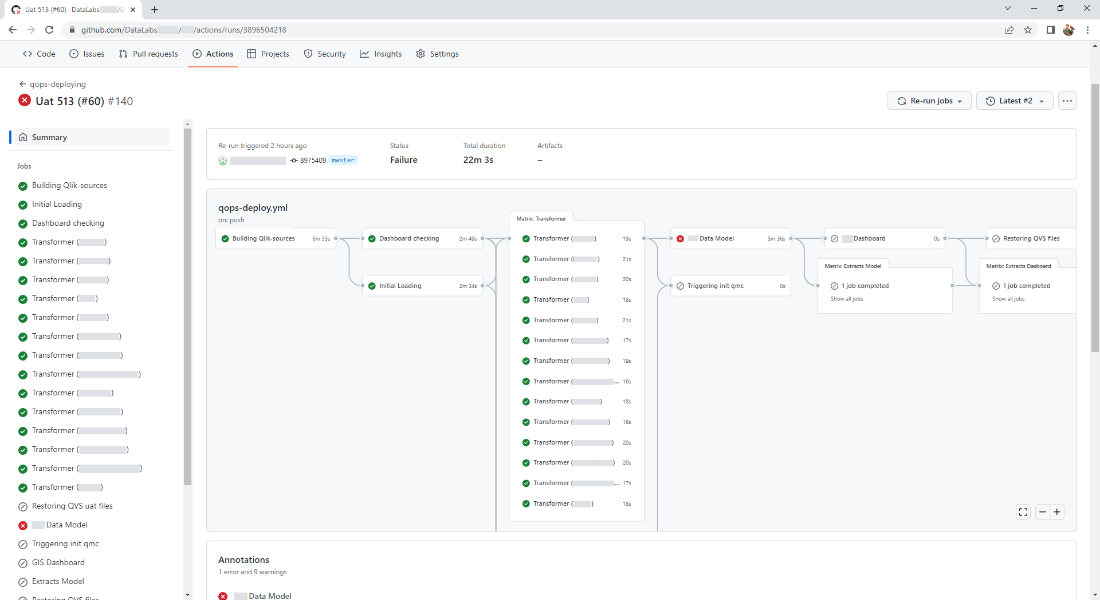Select the Initial Loading job in the sidebar

pyautogui.click(x=55, y=204)
